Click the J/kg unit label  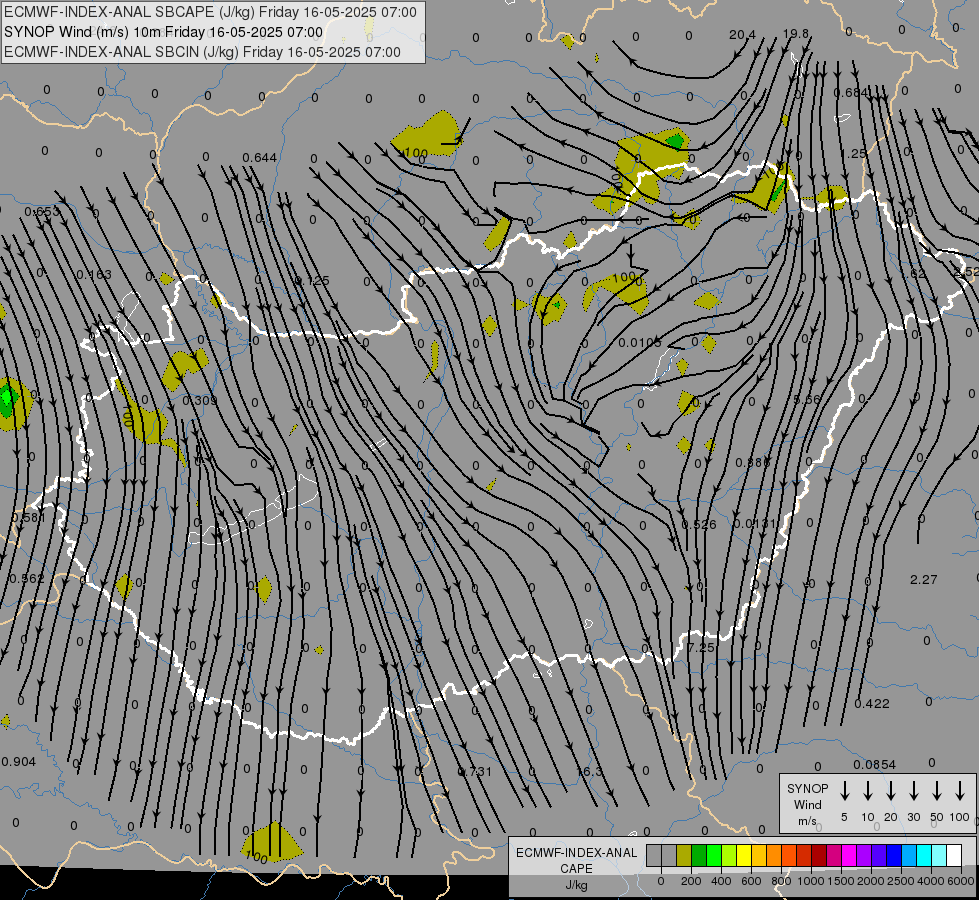[576, 885]
